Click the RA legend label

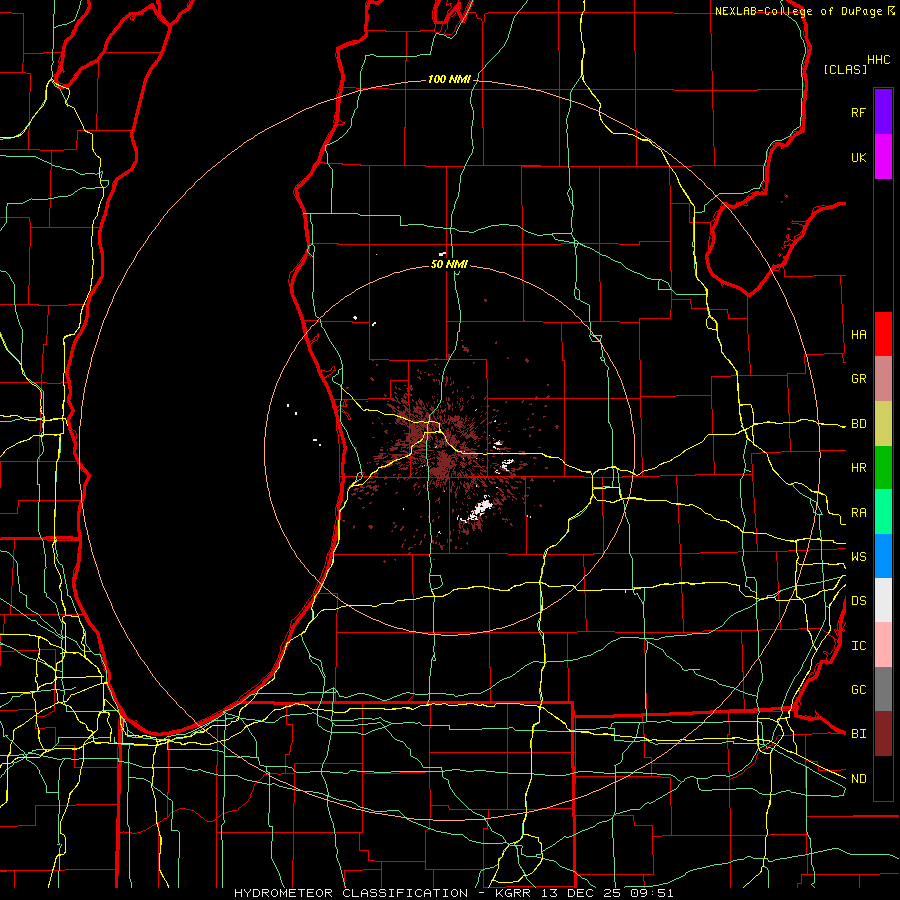[858, 512]
